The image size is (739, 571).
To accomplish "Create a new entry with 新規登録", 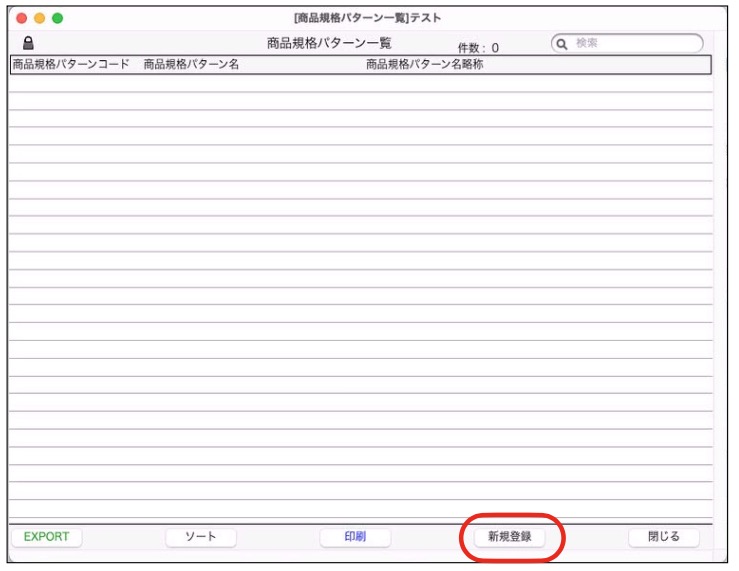I will pos(510,537).
